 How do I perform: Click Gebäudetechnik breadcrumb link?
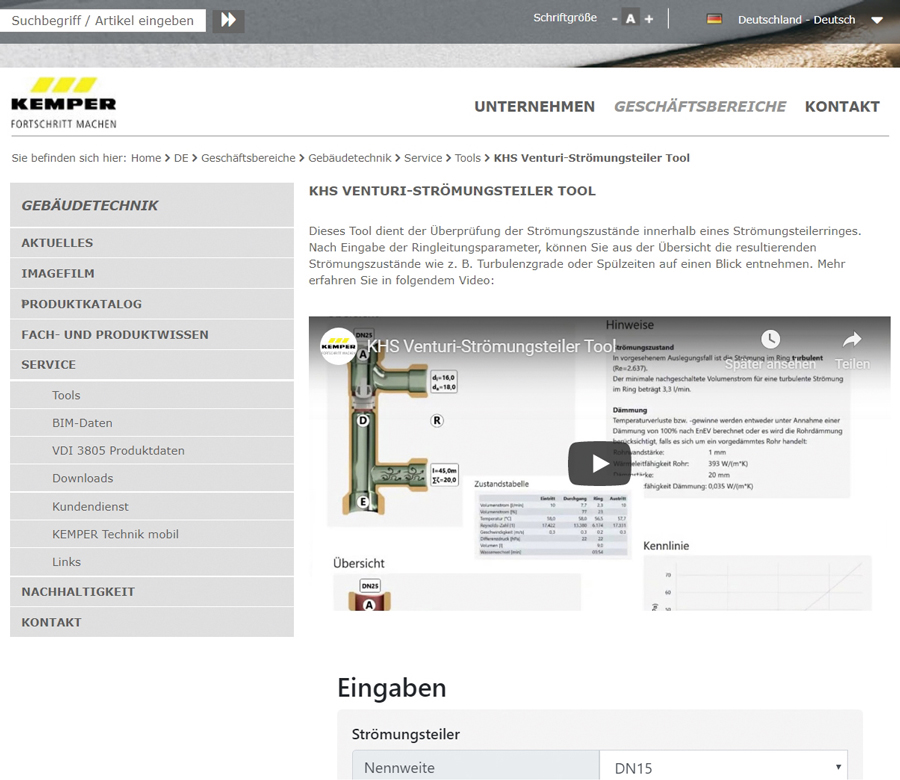click(x=350, y=158)
